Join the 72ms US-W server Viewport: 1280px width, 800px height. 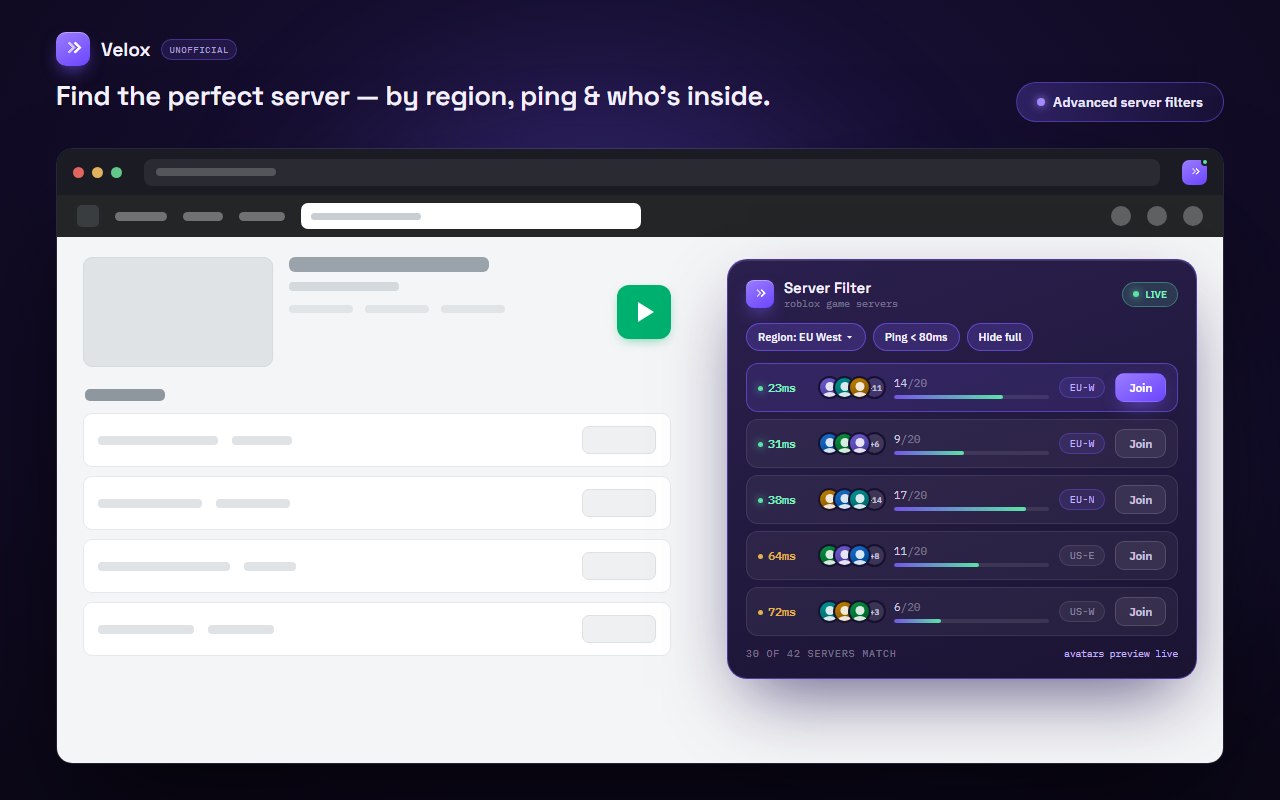click(x=1140, y=612)
